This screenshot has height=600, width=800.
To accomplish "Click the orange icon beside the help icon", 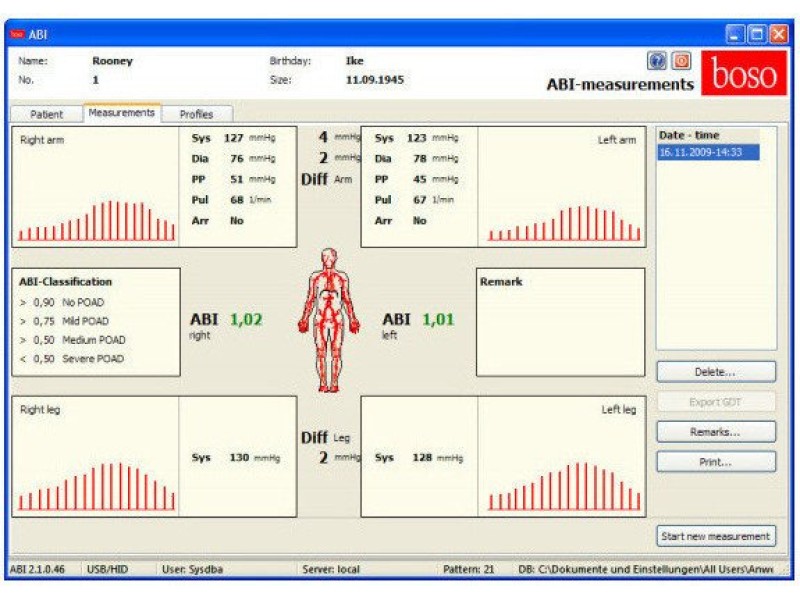I will tap(682, 60).
